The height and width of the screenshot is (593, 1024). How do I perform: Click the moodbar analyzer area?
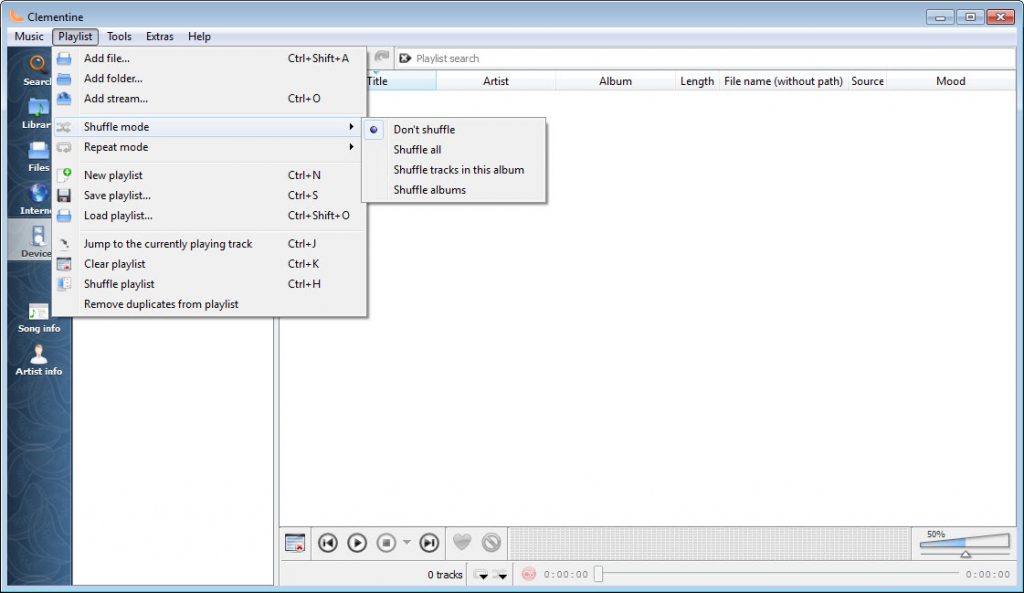[710, 543]
